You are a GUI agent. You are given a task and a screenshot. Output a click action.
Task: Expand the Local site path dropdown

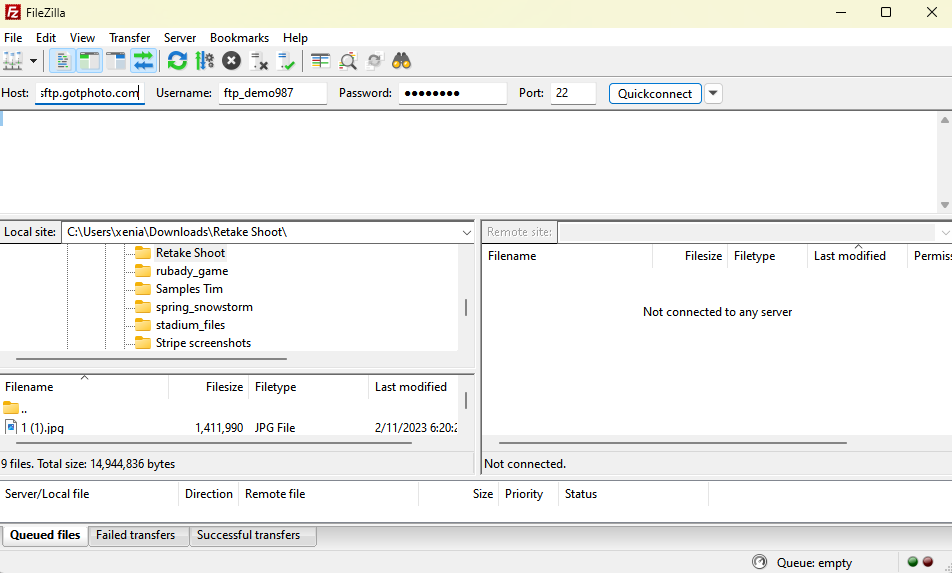[466, 232]
